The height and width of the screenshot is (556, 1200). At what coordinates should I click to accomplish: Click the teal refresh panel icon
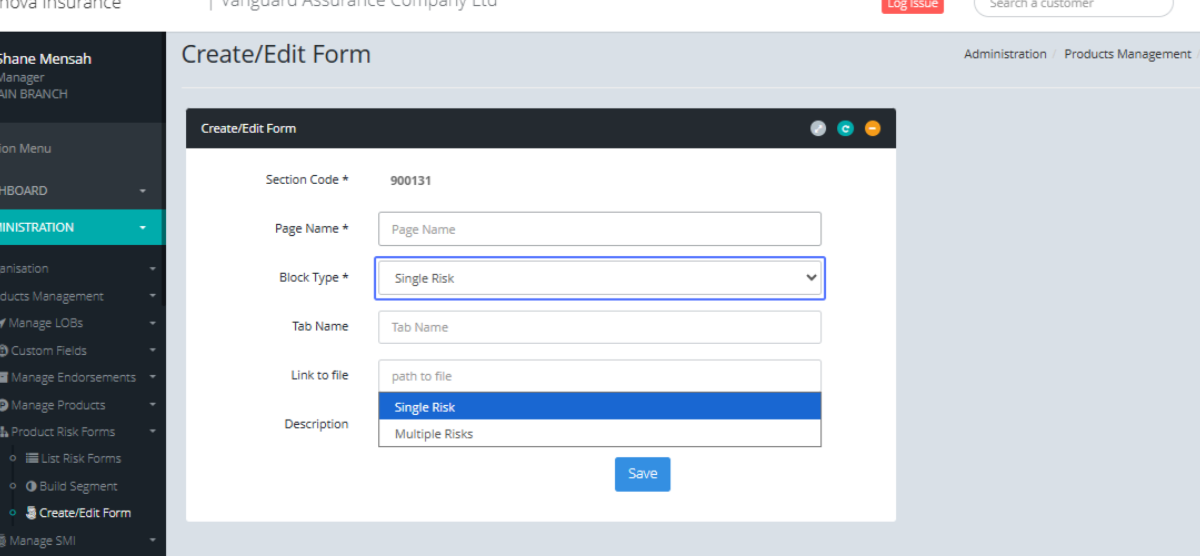[x=845, y=128]
